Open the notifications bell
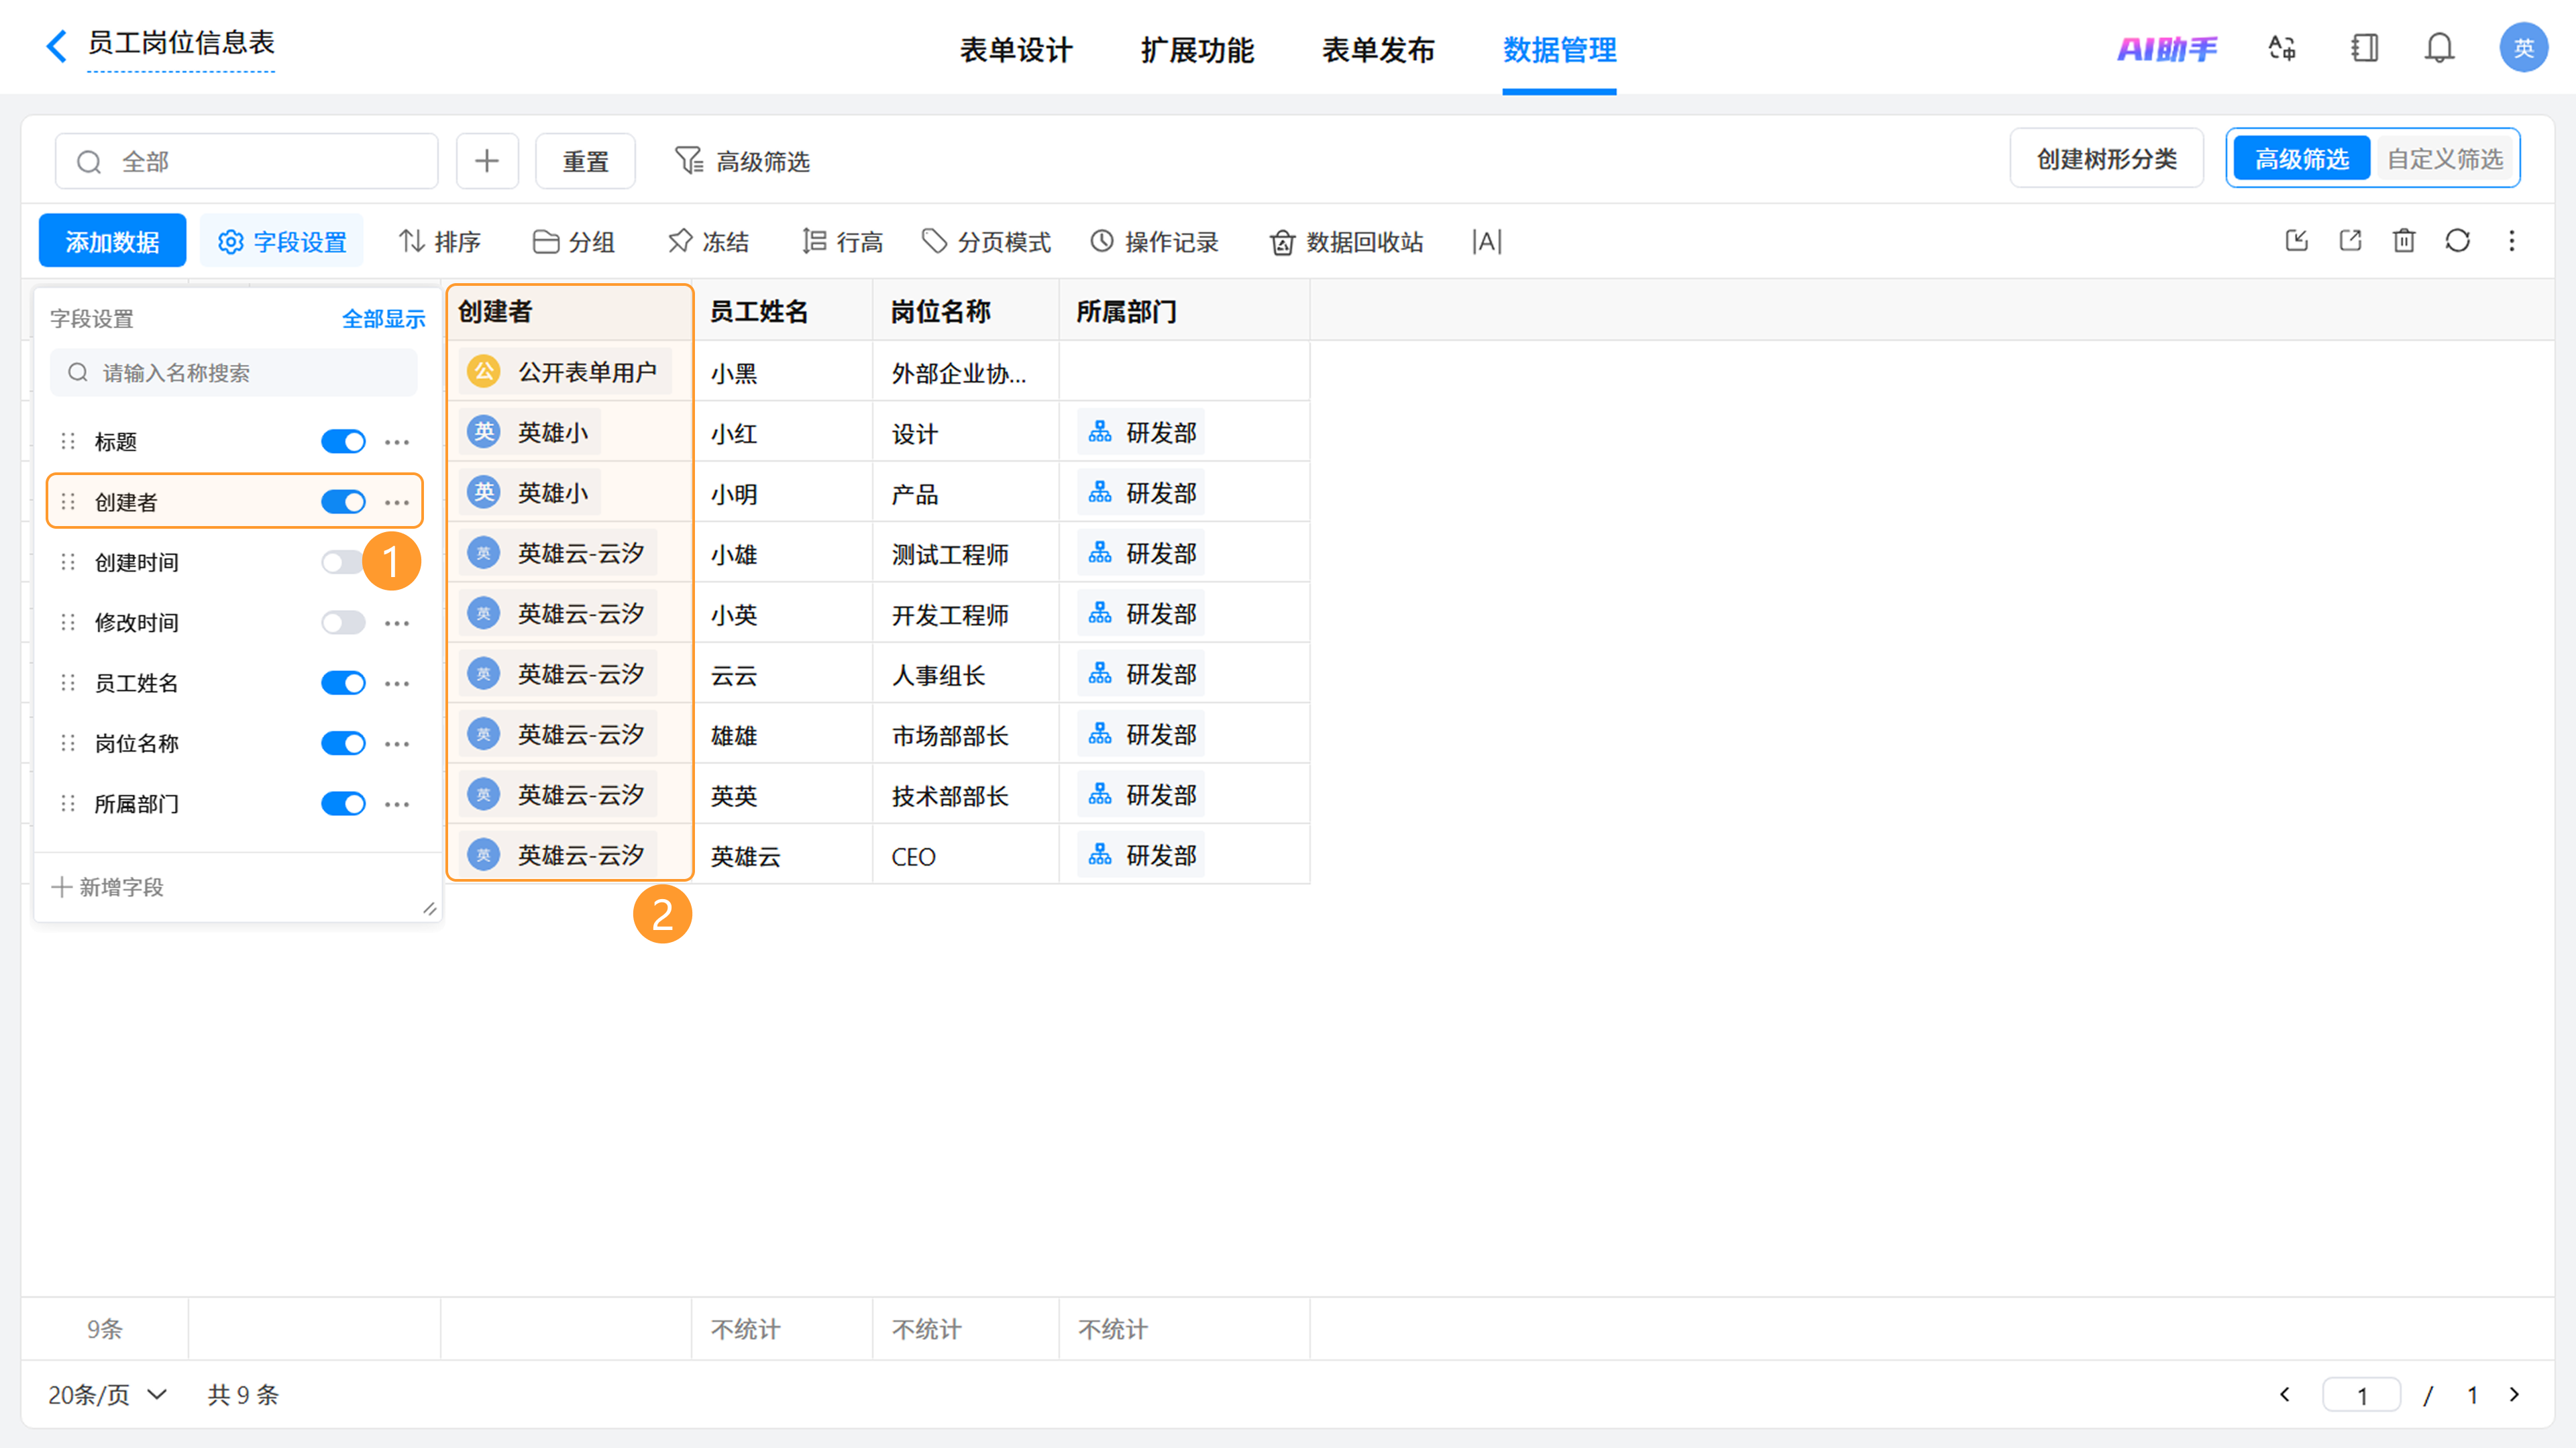2576x1448 pixels. click(2440, 48)
